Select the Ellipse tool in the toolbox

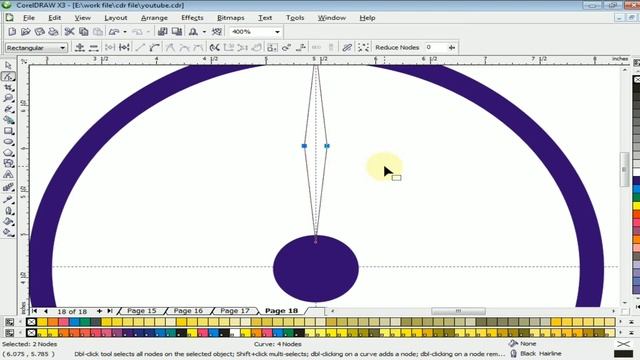8,142
